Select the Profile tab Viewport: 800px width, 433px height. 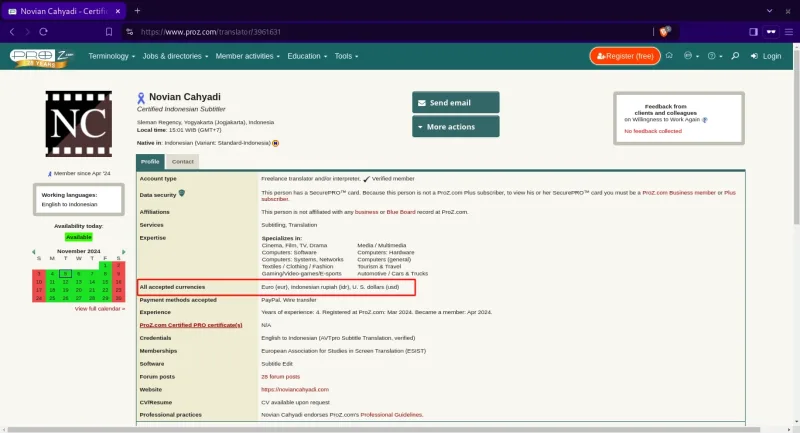pyautogui.click(x=150, y=162)
